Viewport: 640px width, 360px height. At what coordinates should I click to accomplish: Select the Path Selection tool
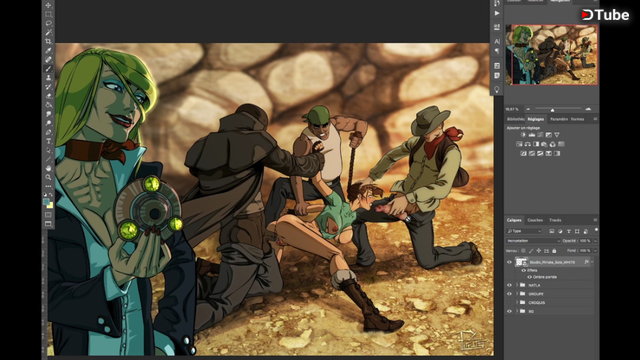49,150
